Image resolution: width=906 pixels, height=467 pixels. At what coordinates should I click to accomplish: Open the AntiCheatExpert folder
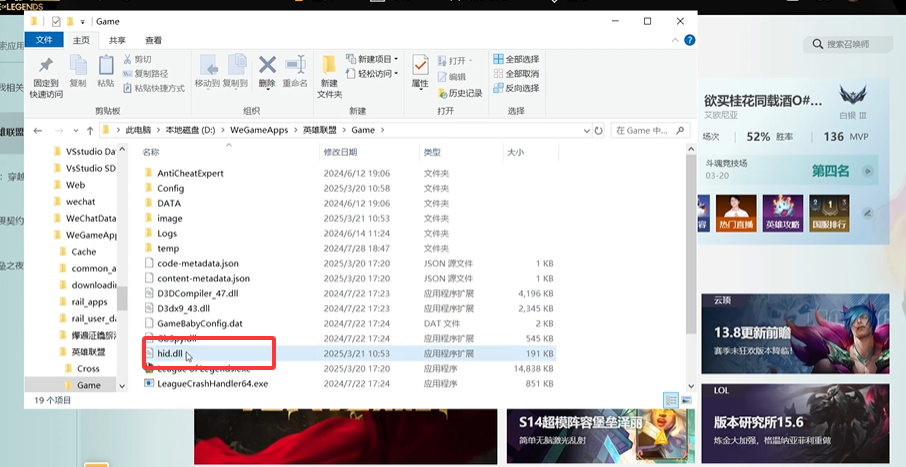click(x=190, y=173)
